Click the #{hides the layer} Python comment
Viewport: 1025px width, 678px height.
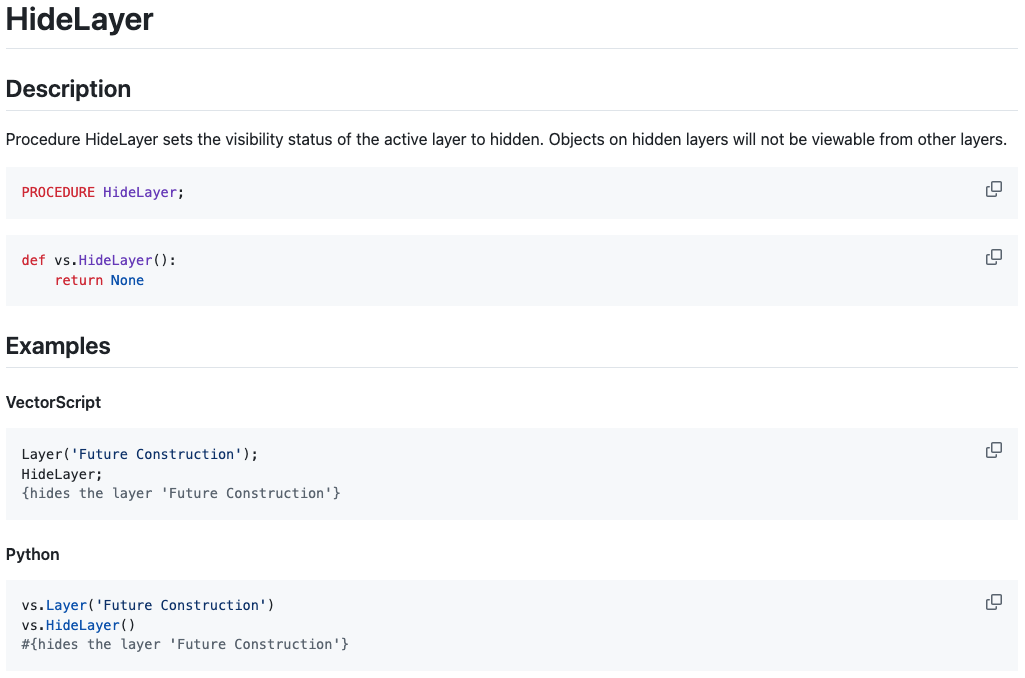[x=184, y=644]
